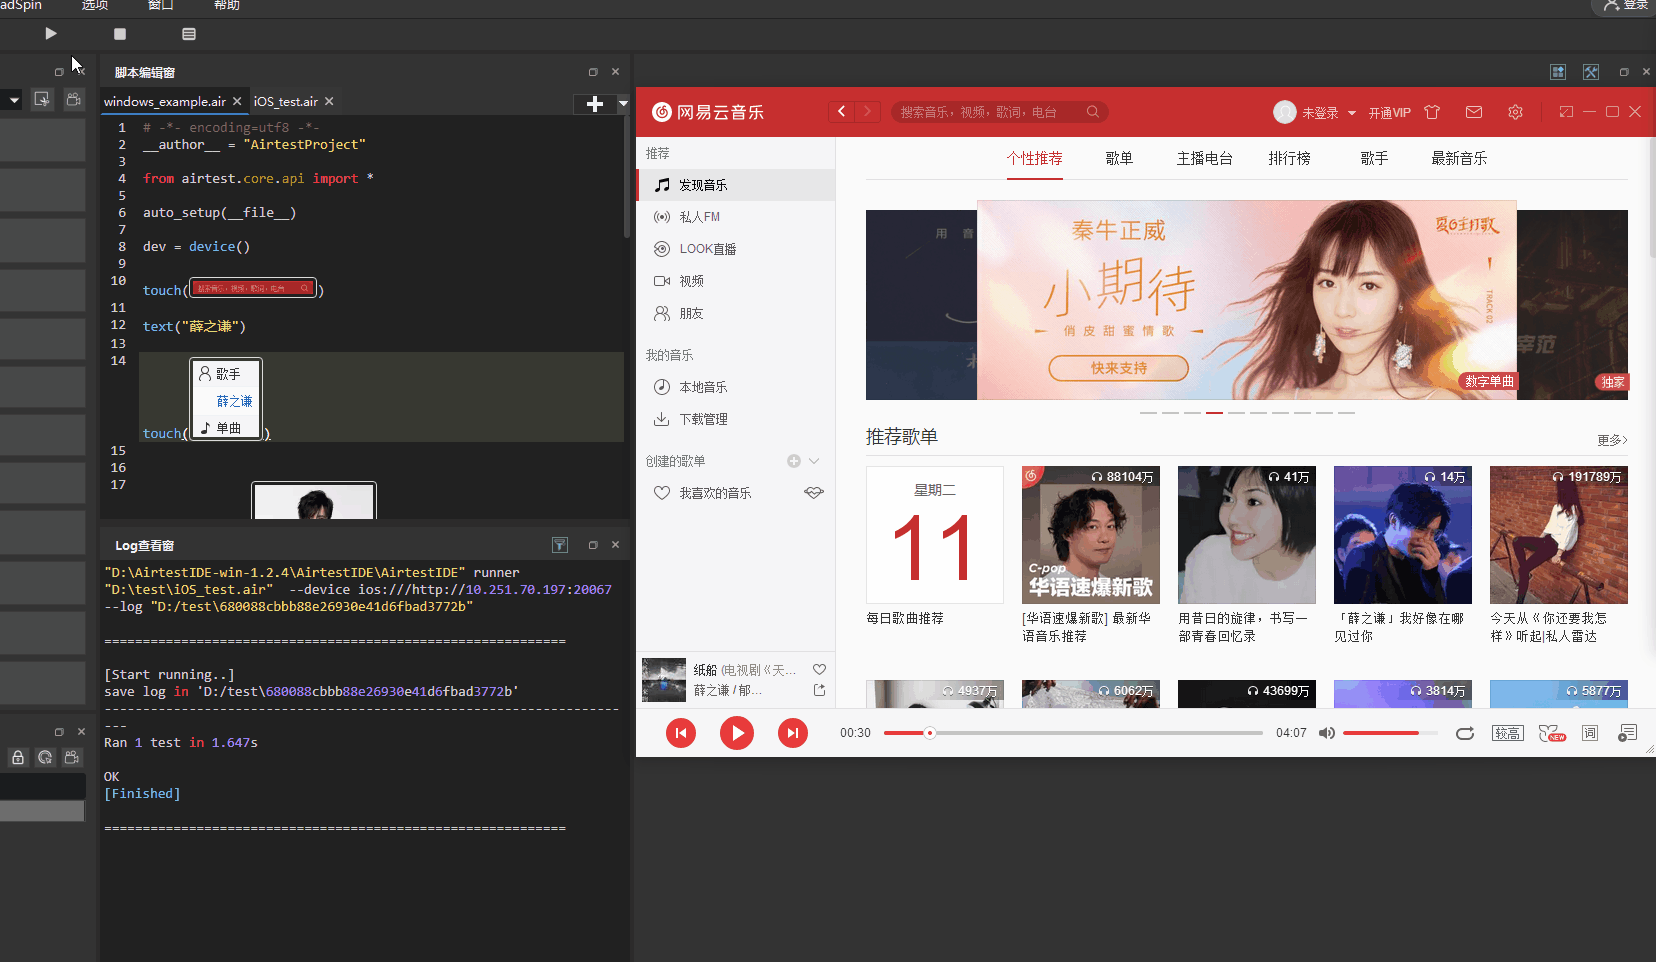The width and height of the screenshot is (1656, 962).
Task: Switch to mini mode icon
Action: pos(1566,112)
